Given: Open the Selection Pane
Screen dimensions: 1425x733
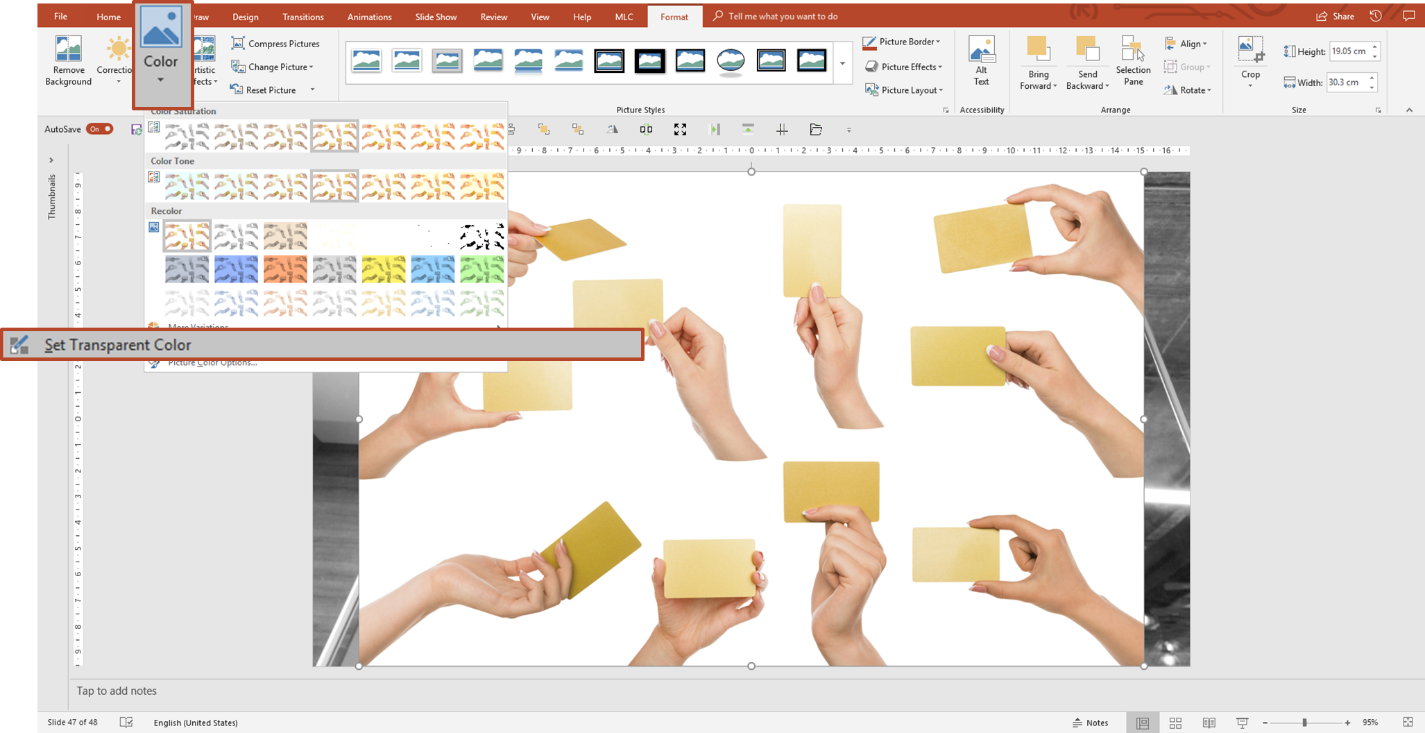Looking at the screenshot, I should click(1133, 60).
